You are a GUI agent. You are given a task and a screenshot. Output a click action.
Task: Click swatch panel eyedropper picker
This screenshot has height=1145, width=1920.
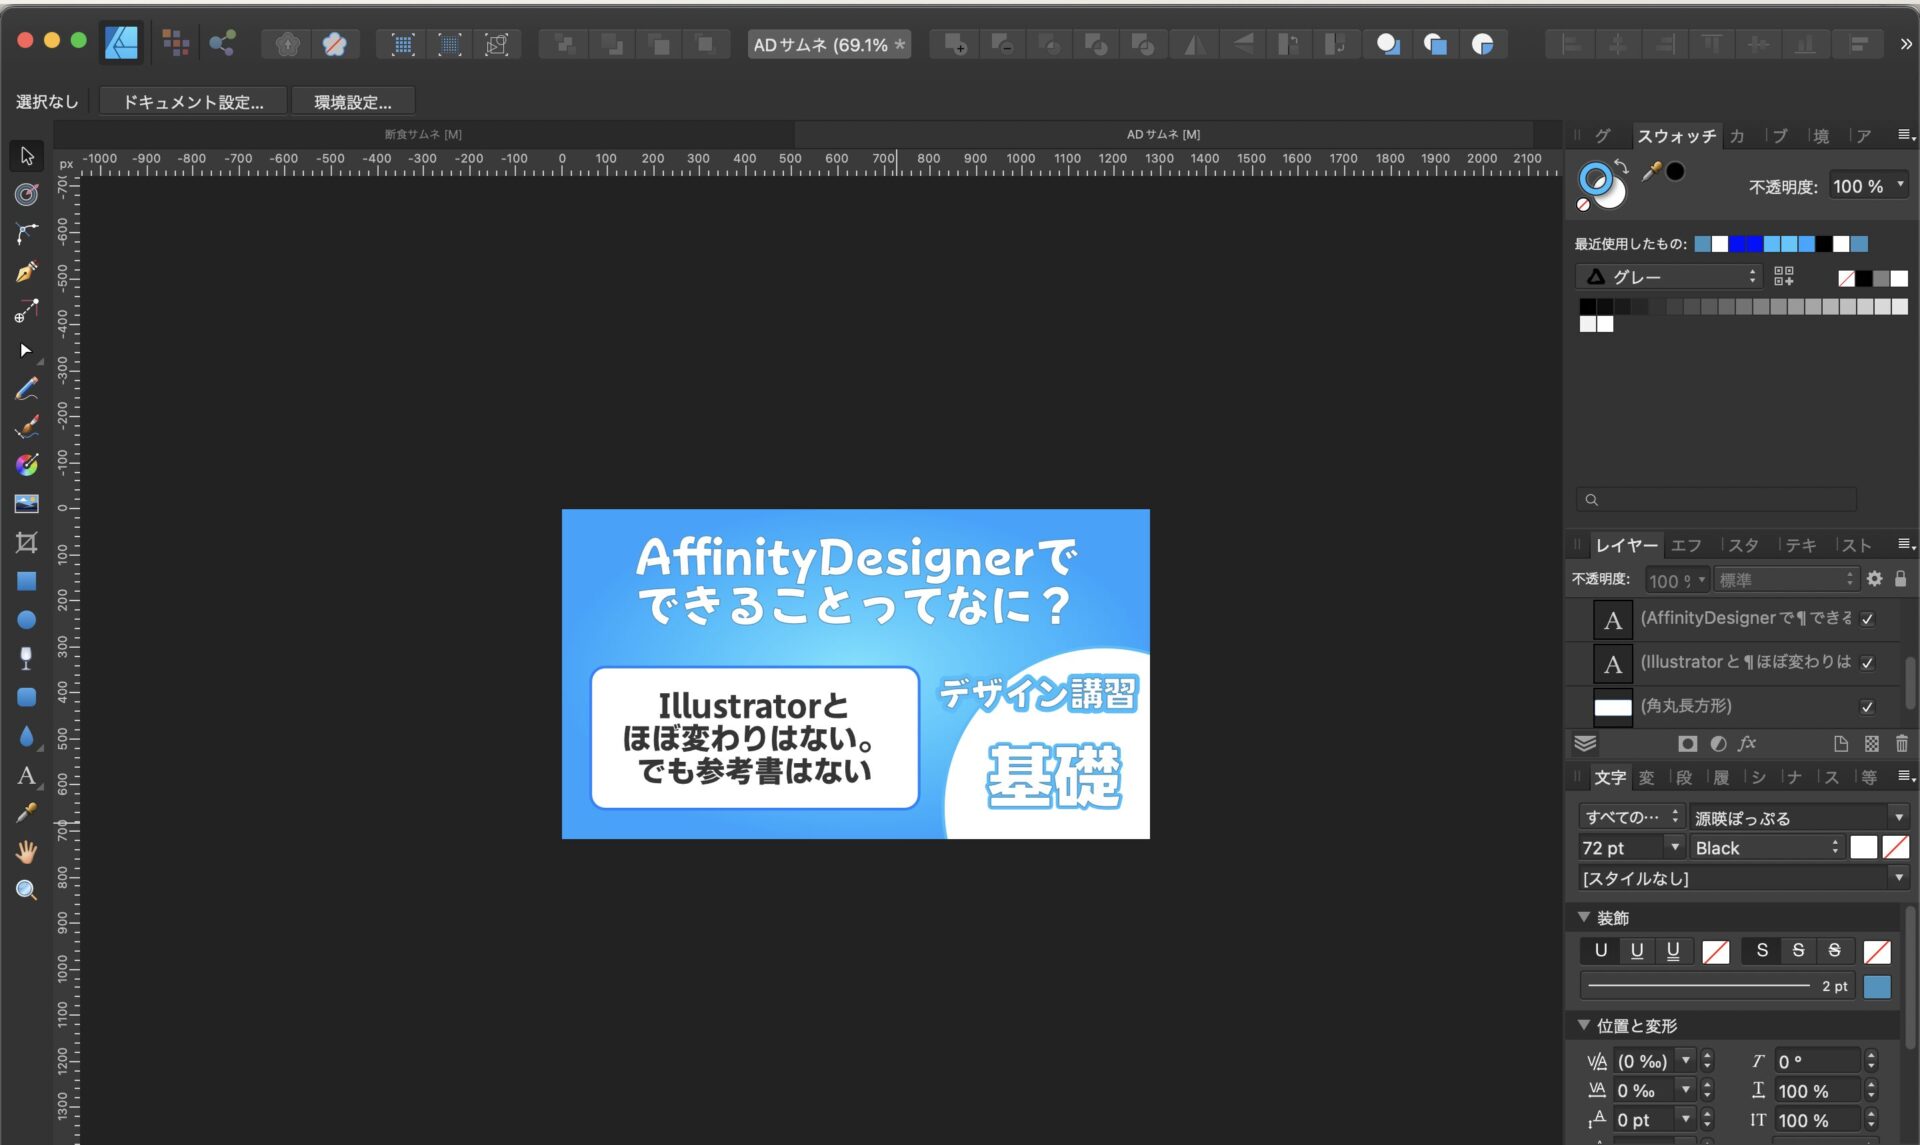(1652, 171)
